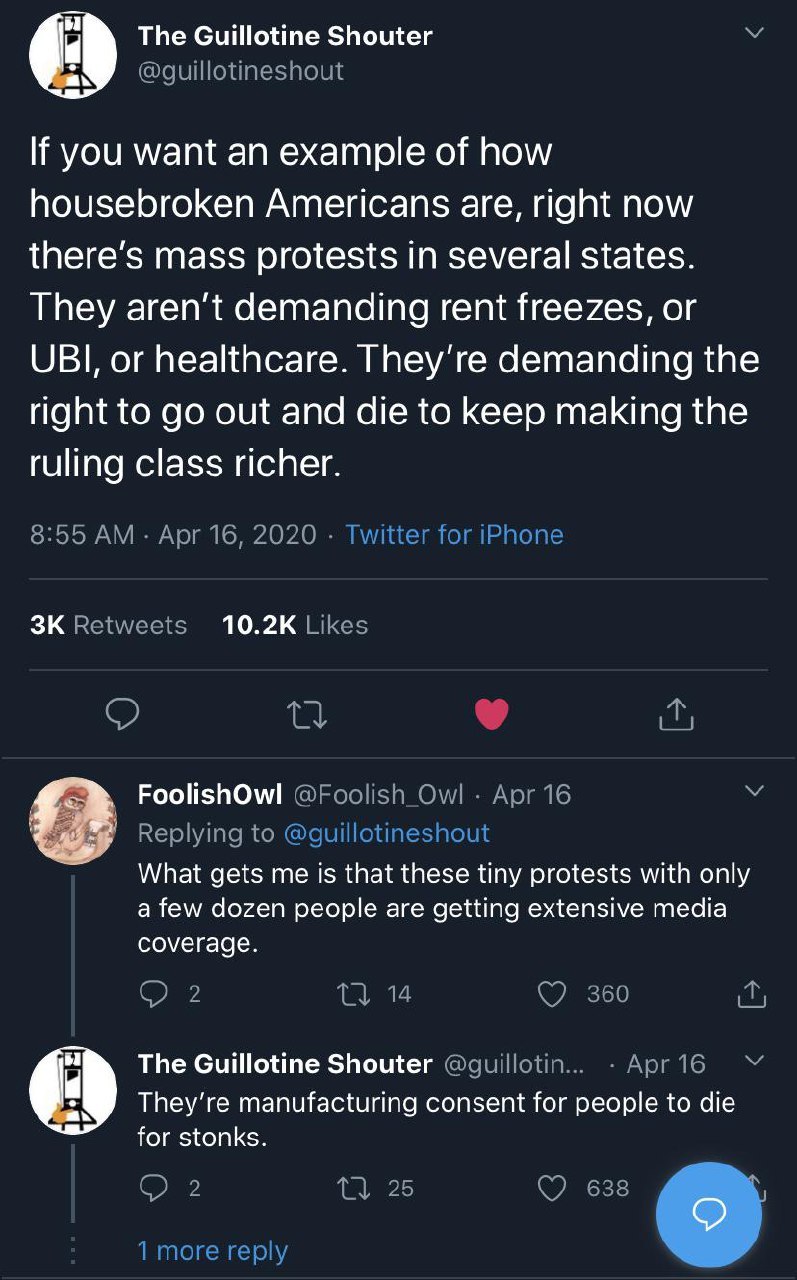Reply to FoolishOwl's tweet
The height and width of the screenshot is (1280, 797).
(154, 993)
